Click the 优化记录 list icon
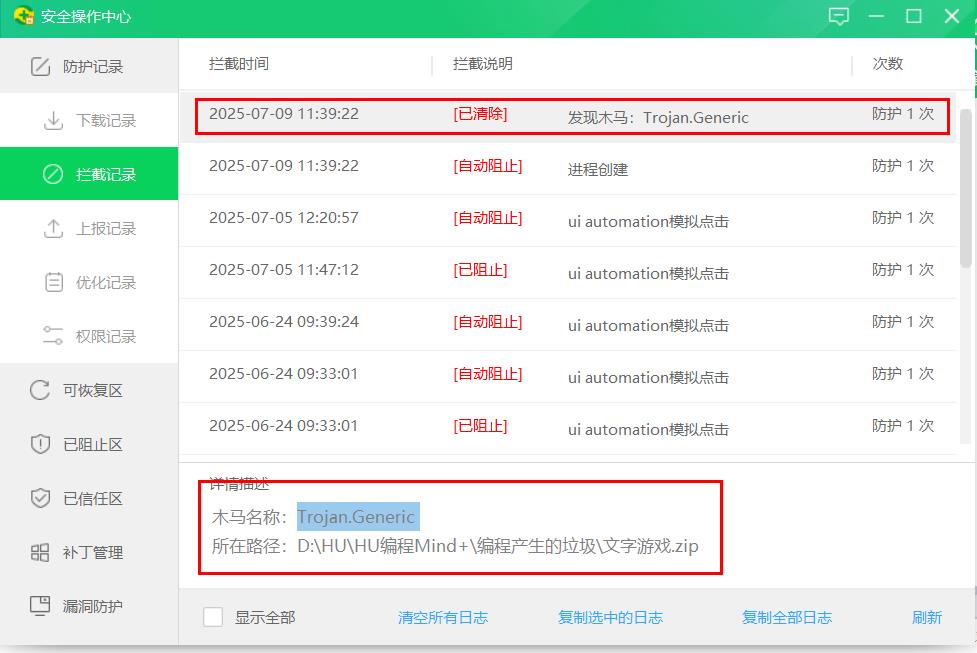This screenshot has width=977, height=653. [x=54, y=282]
